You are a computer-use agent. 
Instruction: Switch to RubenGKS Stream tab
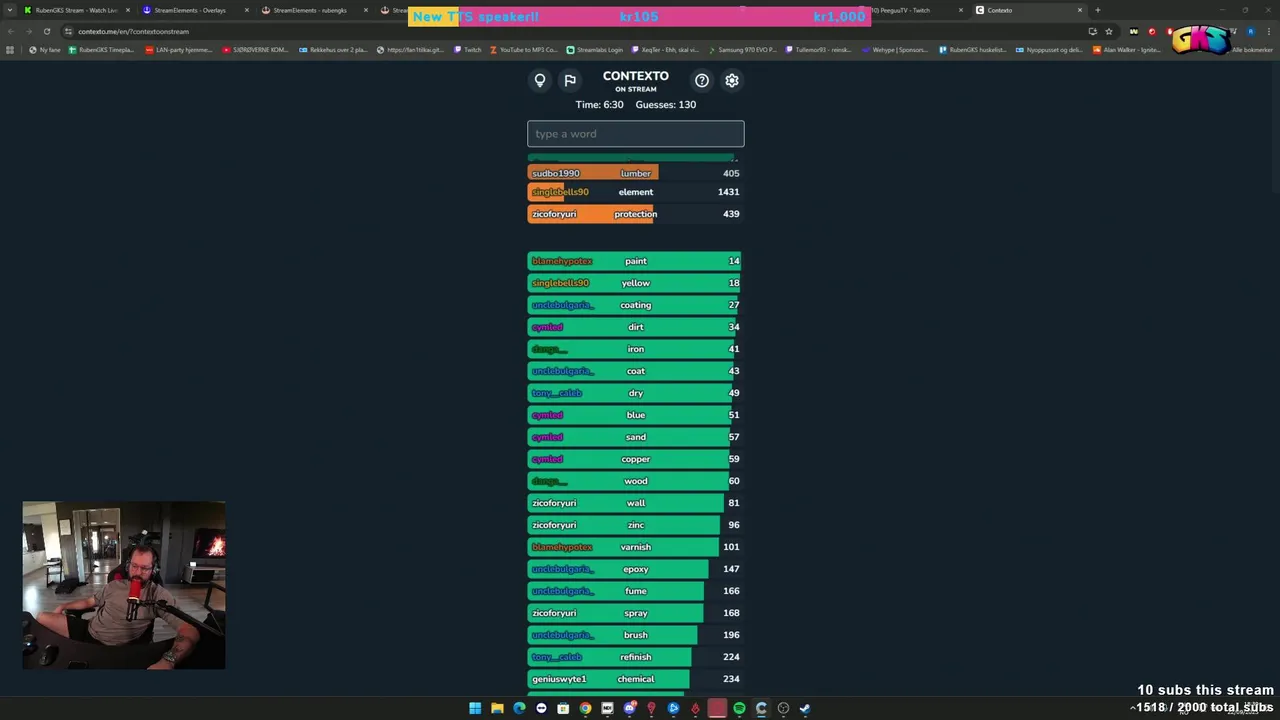(x=76, y=10)
